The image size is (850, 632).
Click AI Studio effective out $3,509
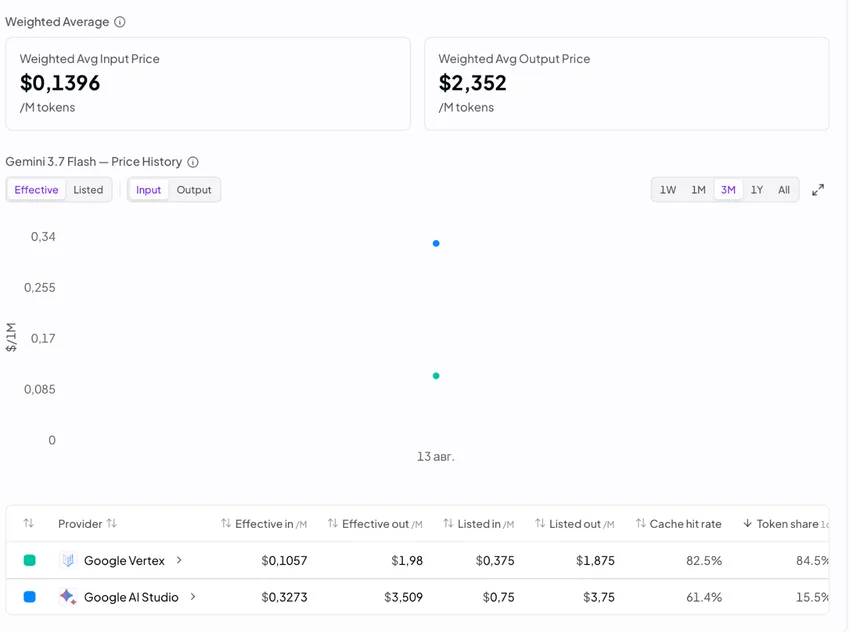pyautogui.click(x=403, y=597)
